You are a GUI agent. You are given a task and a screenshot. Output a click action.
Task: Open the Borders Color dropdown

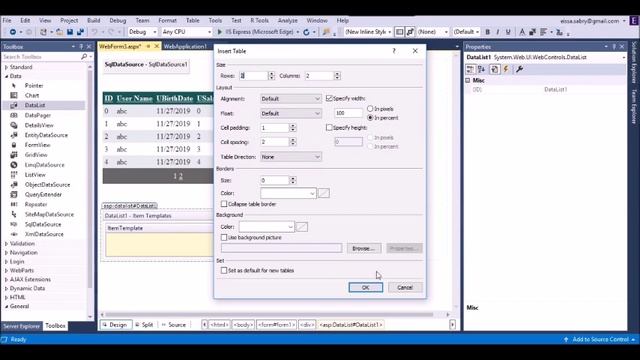tap(288, 193)
